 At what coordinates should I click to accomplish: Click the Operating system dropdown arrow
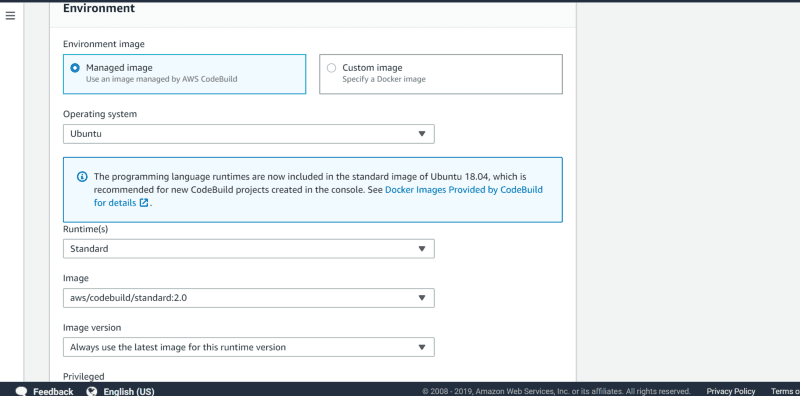[421, 134]
